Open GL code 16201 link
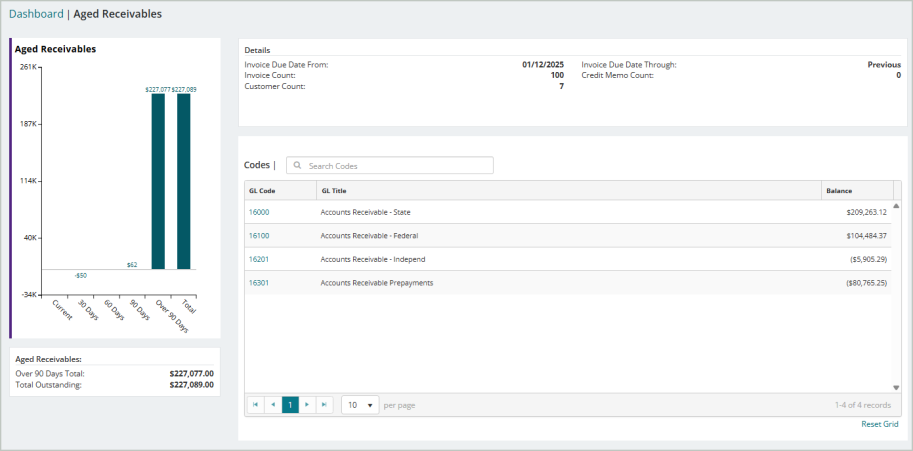This screenshot has height=451, width=913. pos(259,259)
